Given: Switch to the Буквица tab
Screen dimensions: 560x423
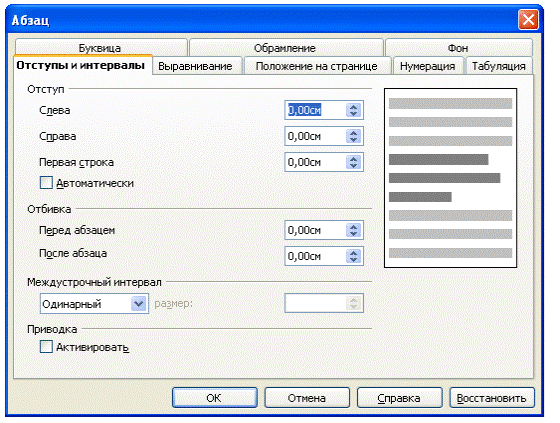Looking at the screenshot, I should [x=101, y=47].
